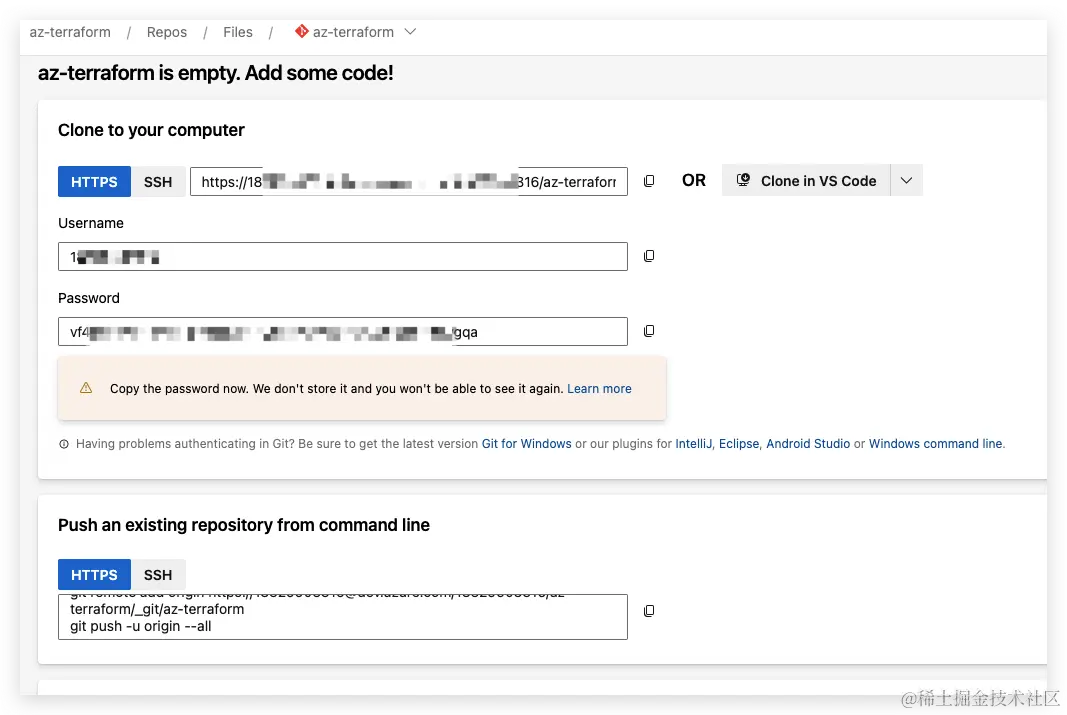
Task: Copy the push commands to clipboard
Action: pos(649,611)
